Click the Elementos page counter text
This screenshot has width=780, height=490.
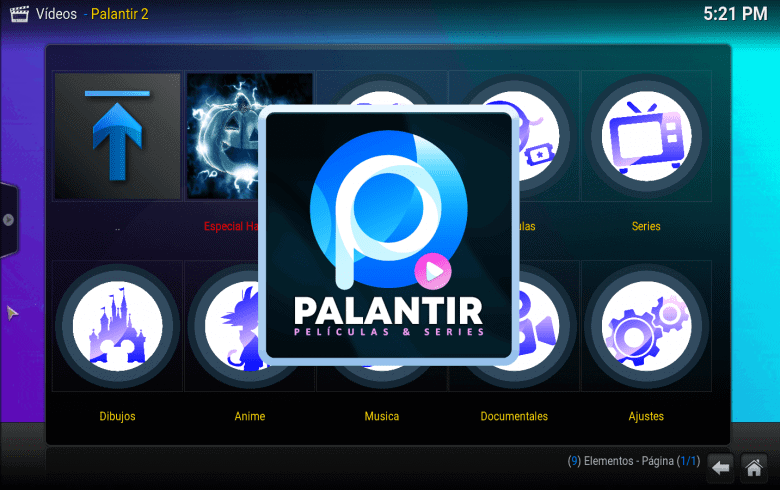(x=634, y=461)
